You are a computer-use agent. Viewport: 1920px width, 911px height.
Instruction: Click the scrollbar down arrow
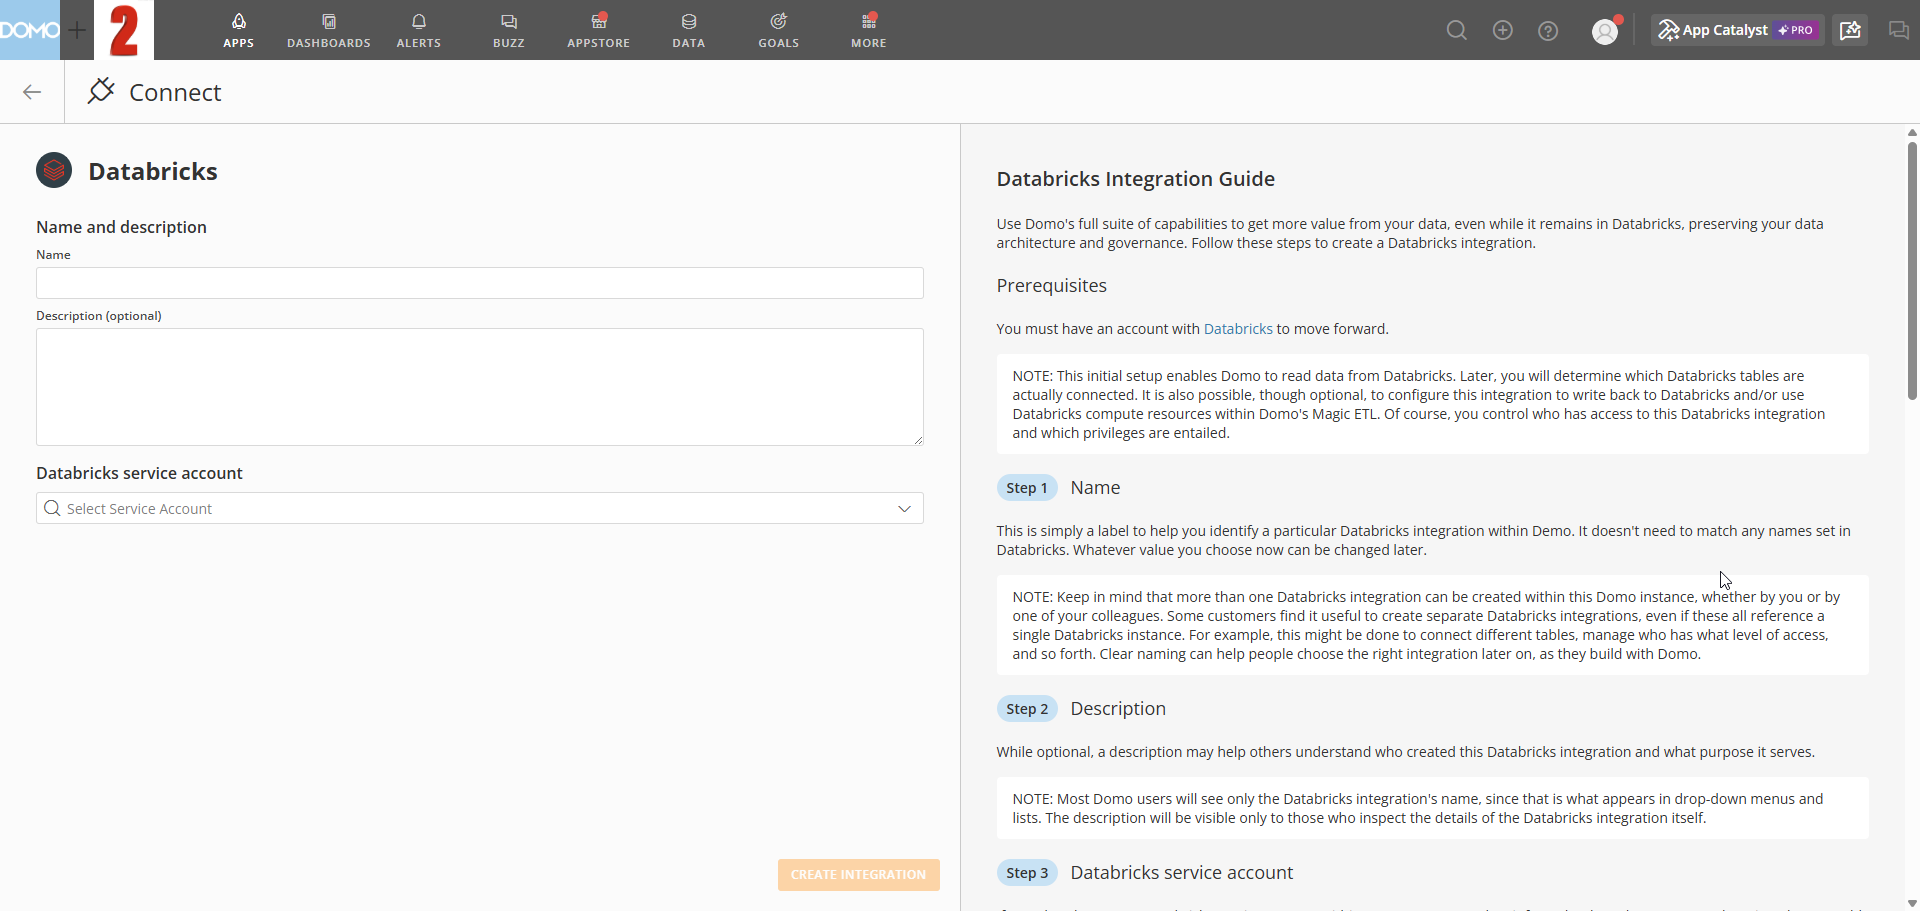pos(1912,903)
